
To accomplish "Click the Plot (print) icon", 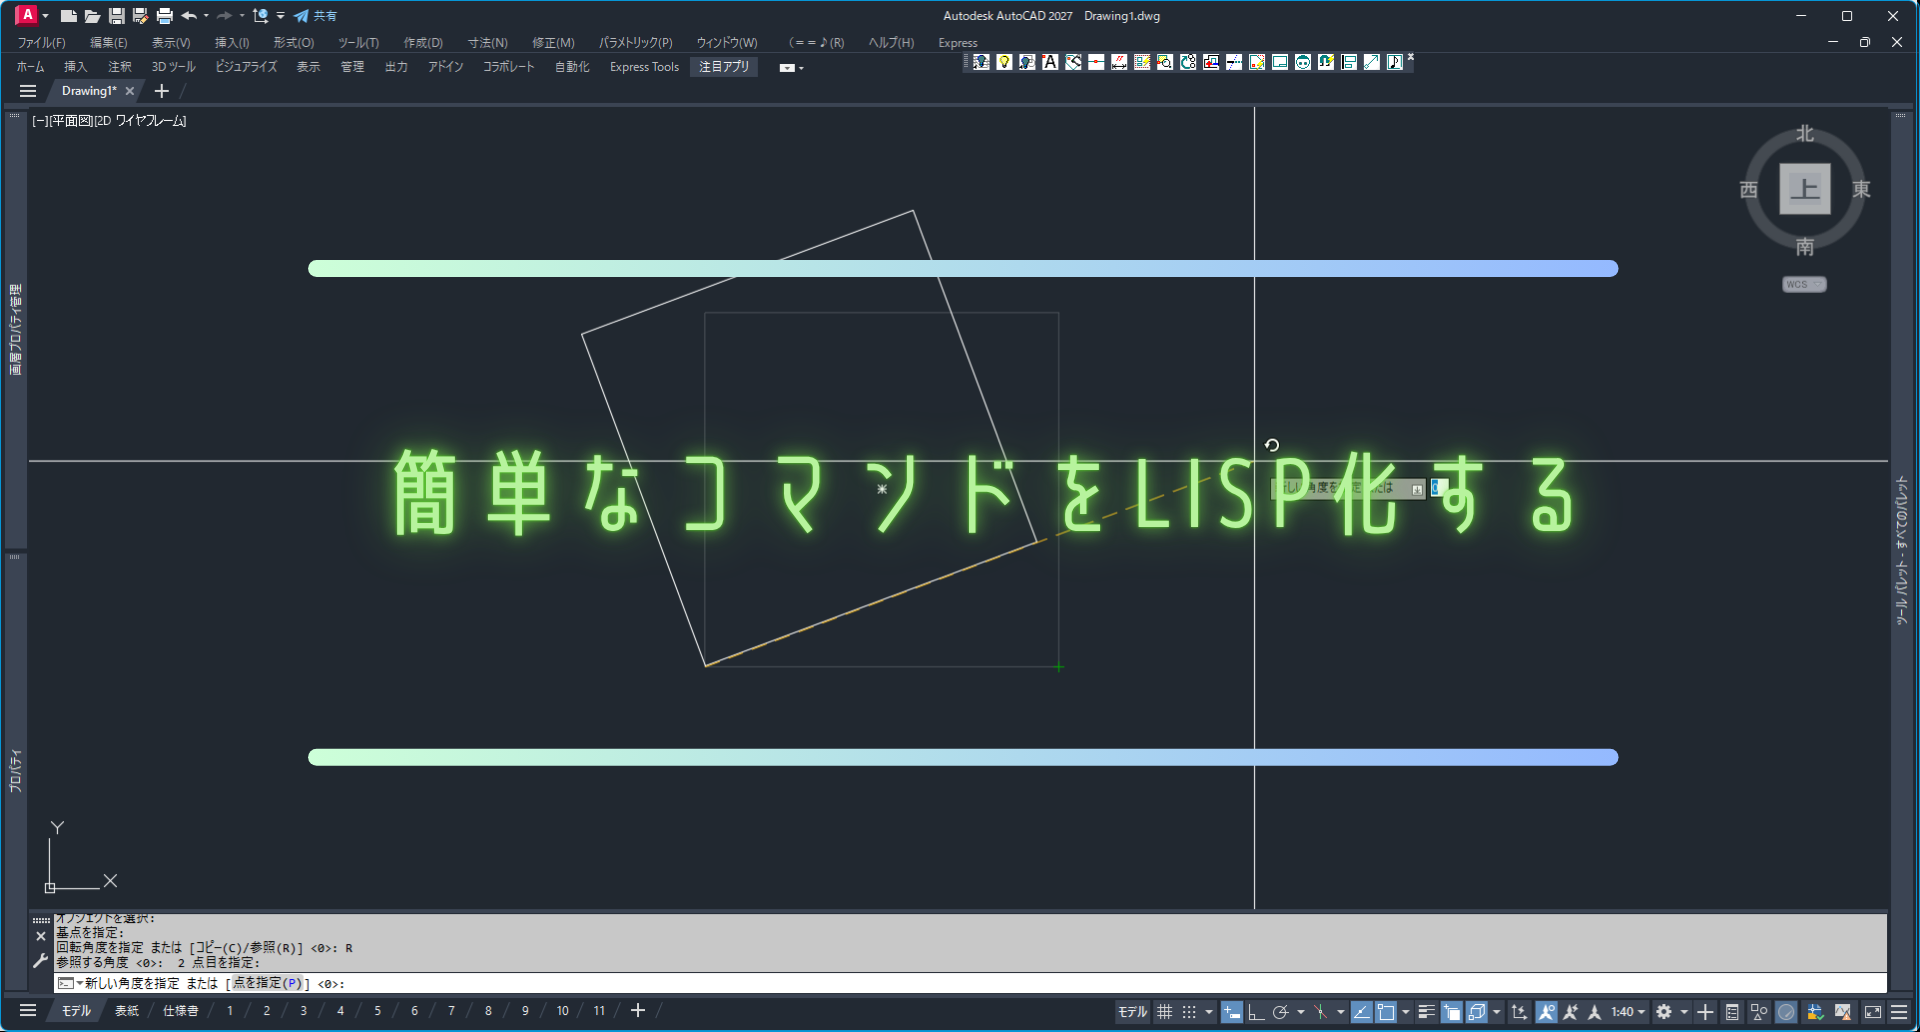I will (x=165, y=16).
